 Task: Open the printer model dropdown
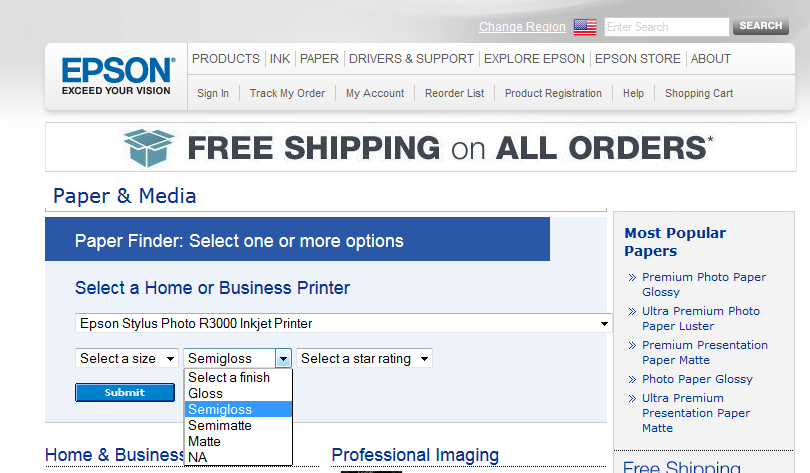coord(344,323)
